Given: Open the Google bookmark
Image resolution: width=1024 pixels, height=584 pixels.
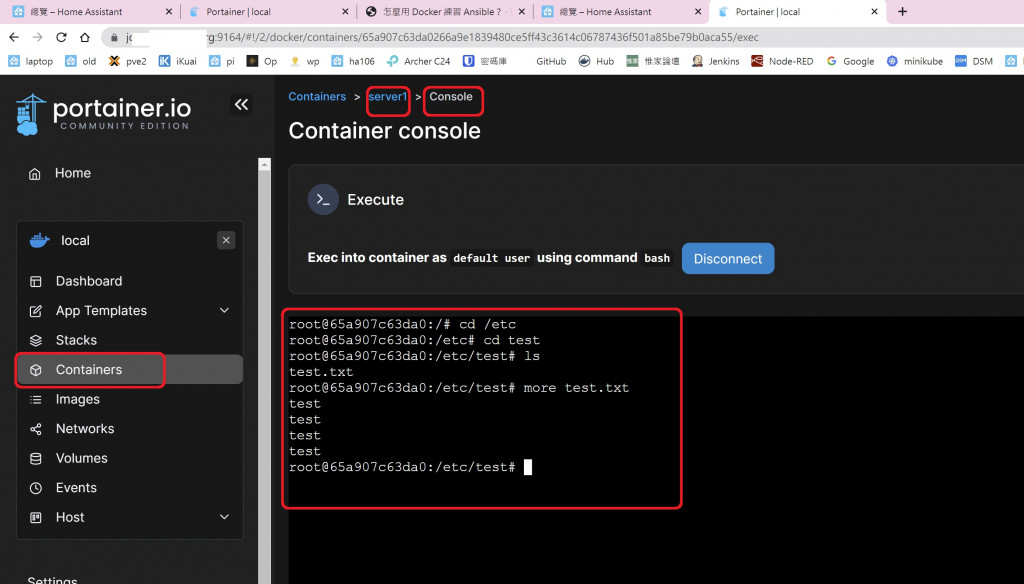Looking at the screenshot, I should coord(850,61).
